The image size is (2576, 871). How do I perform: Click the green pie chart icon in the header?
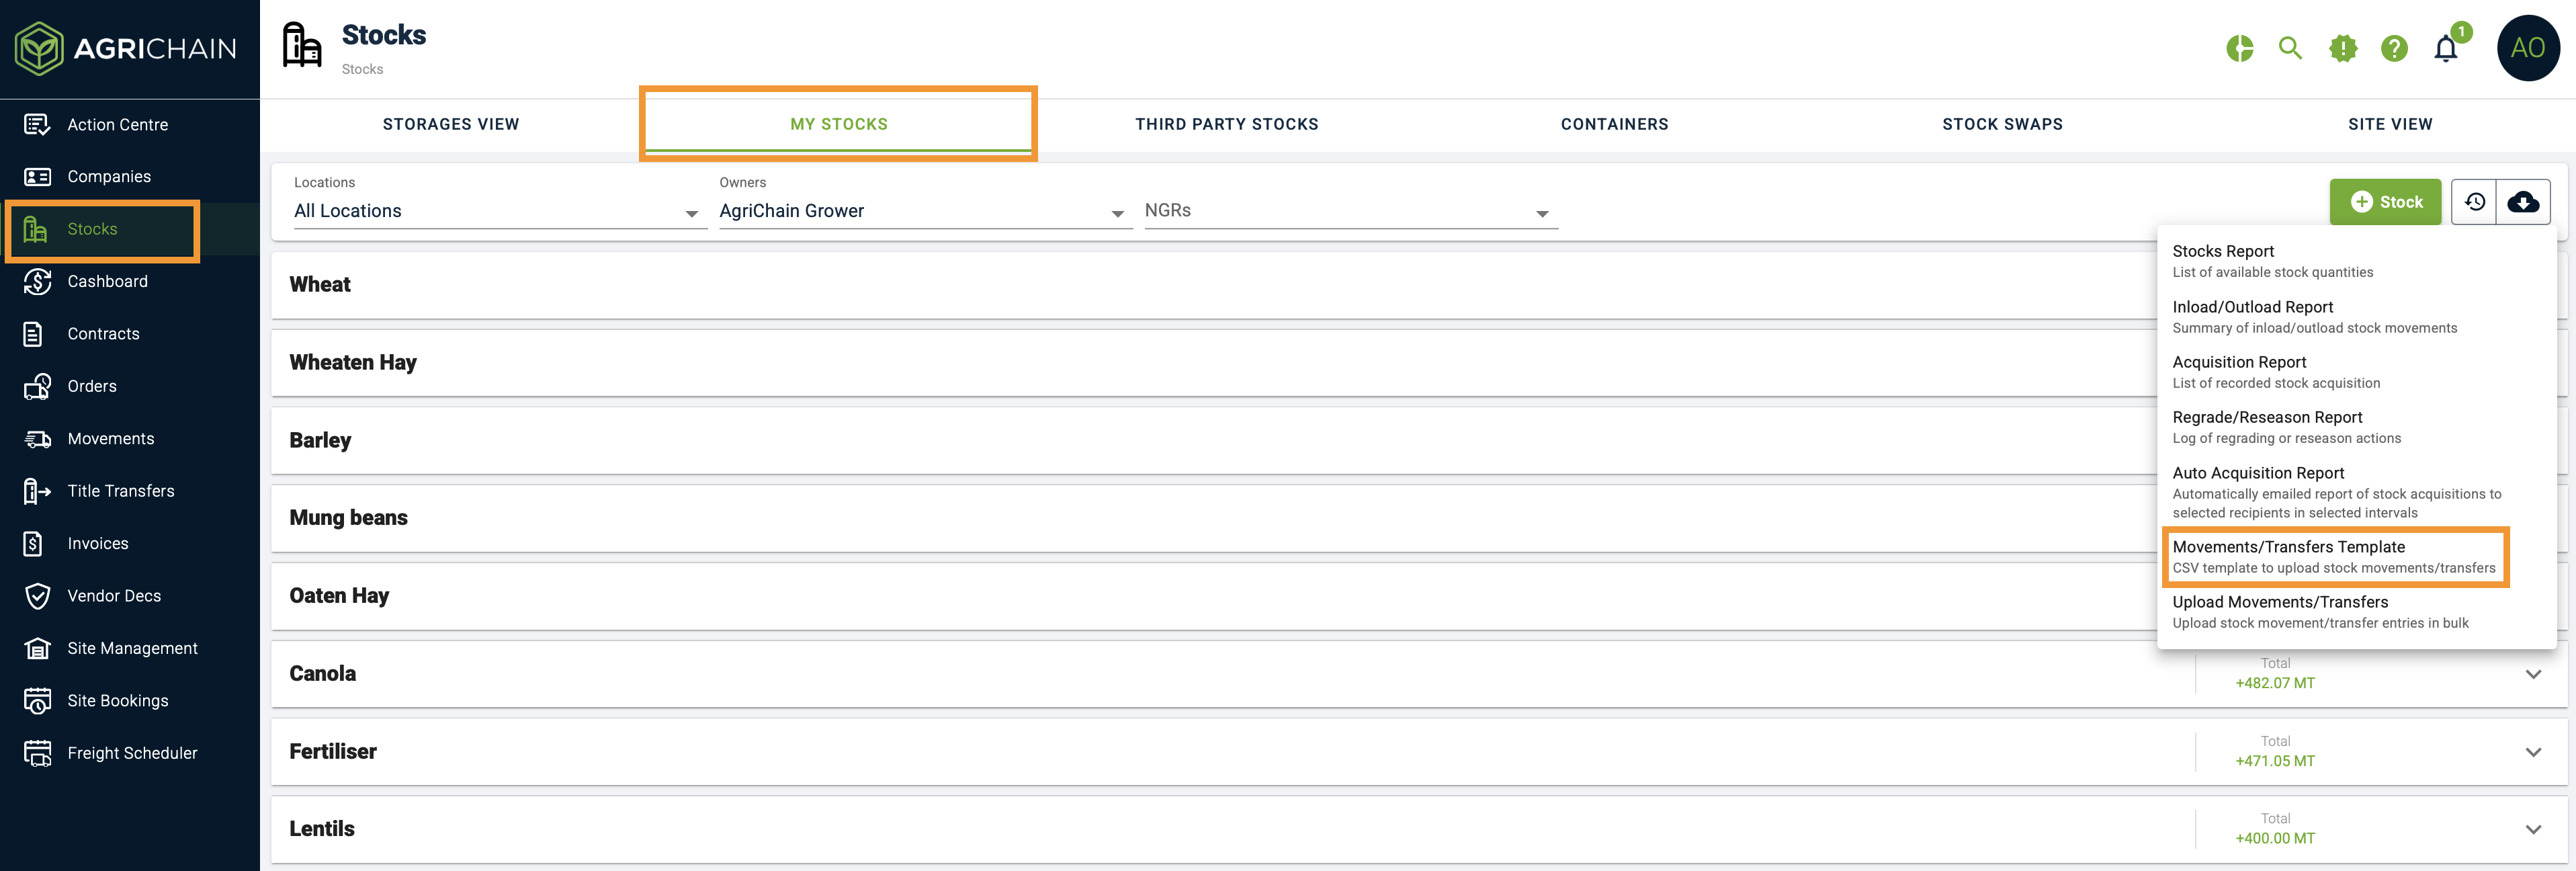(x=2239, y=48)
